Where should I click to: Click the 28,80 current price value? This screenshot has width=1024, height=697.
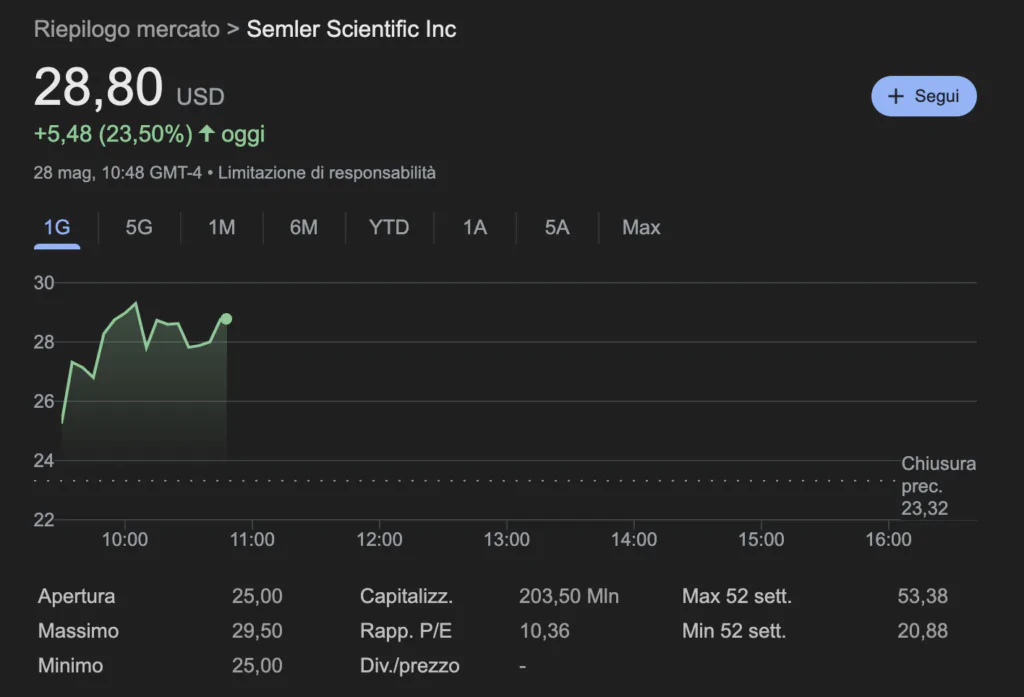98,87
